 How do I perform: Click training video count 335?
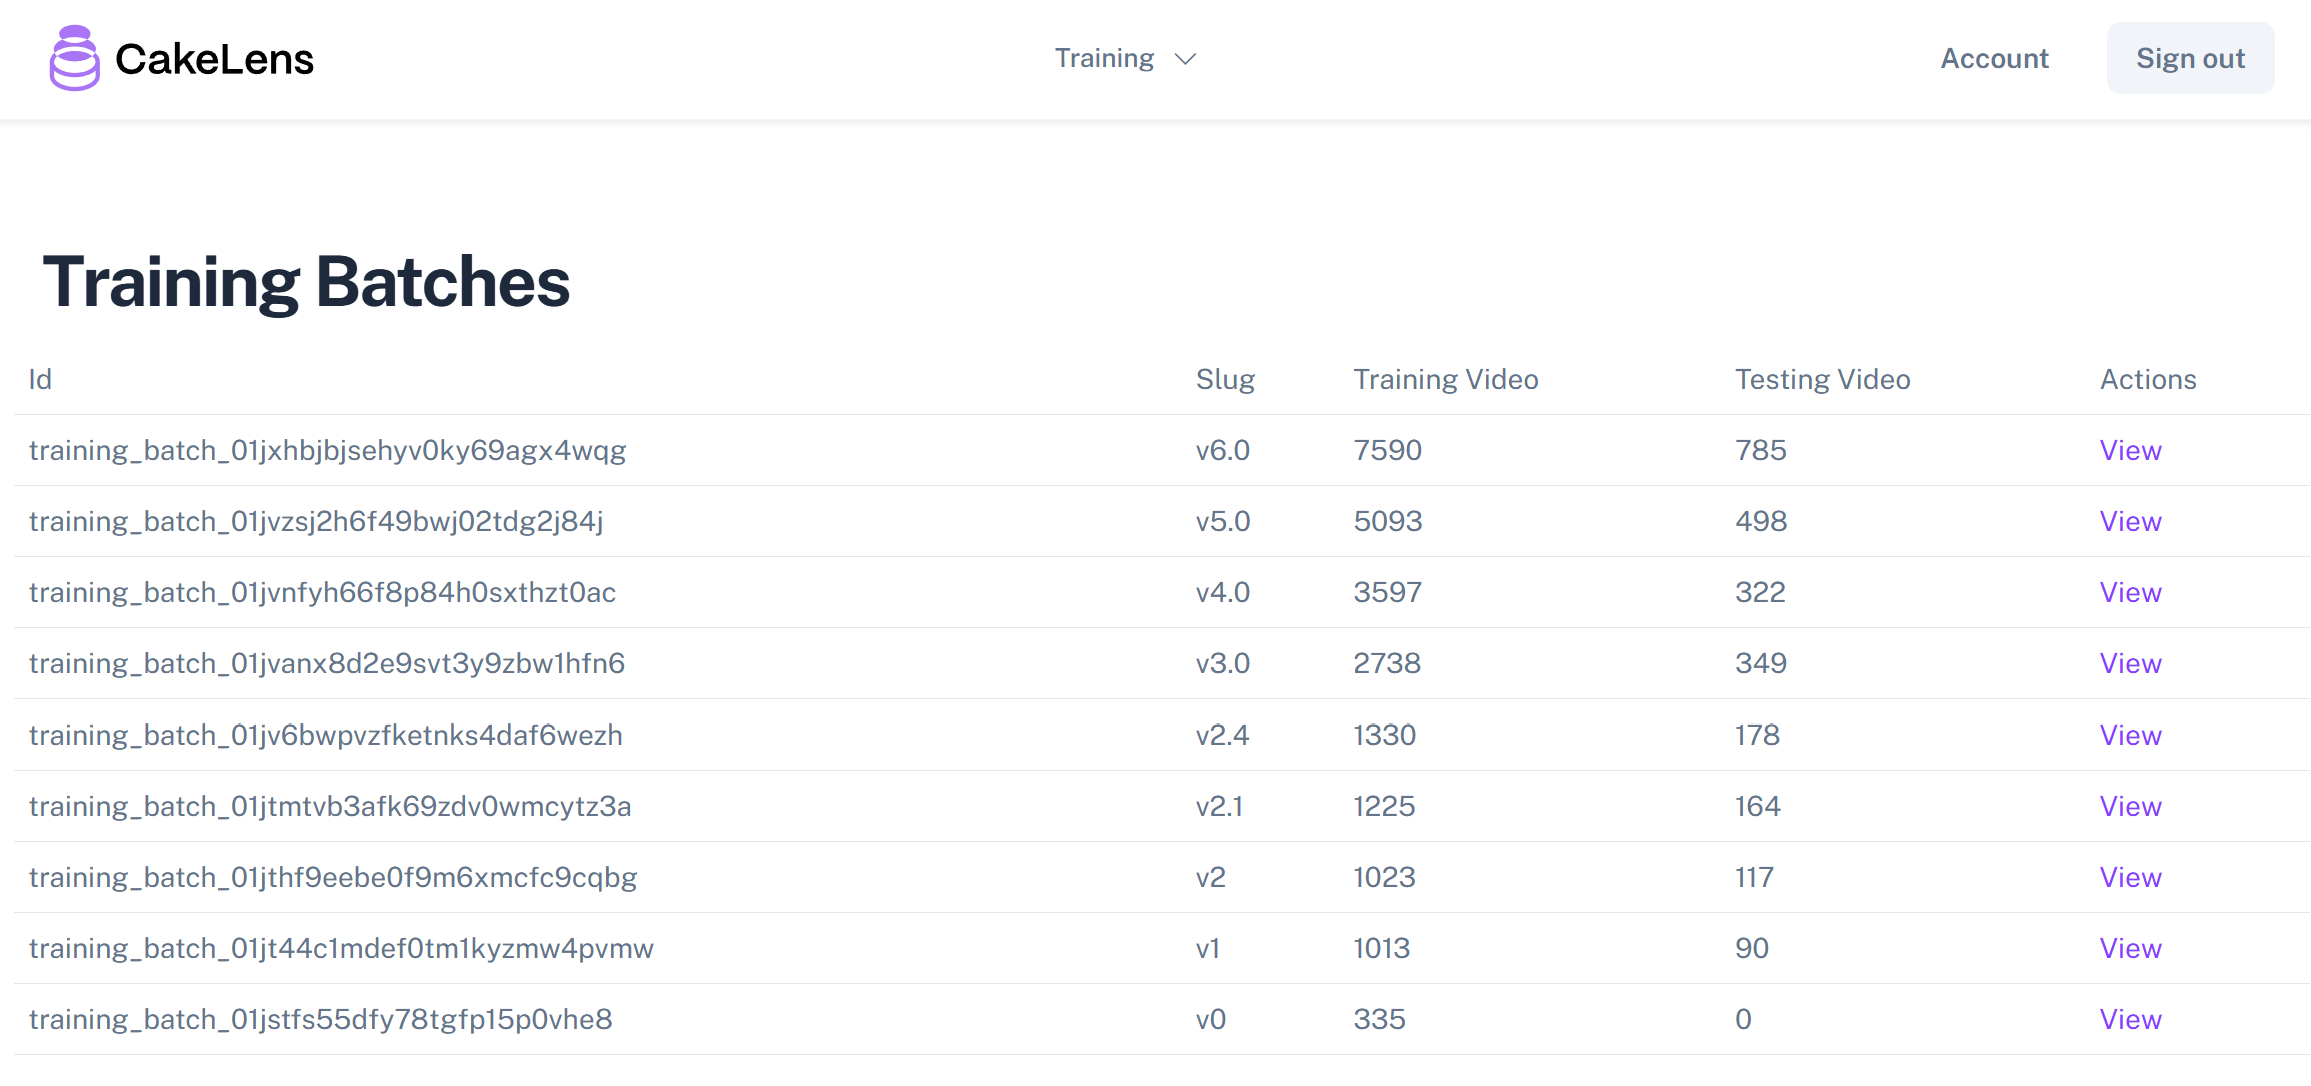pyautogui.click(x=1379, y=1019)
